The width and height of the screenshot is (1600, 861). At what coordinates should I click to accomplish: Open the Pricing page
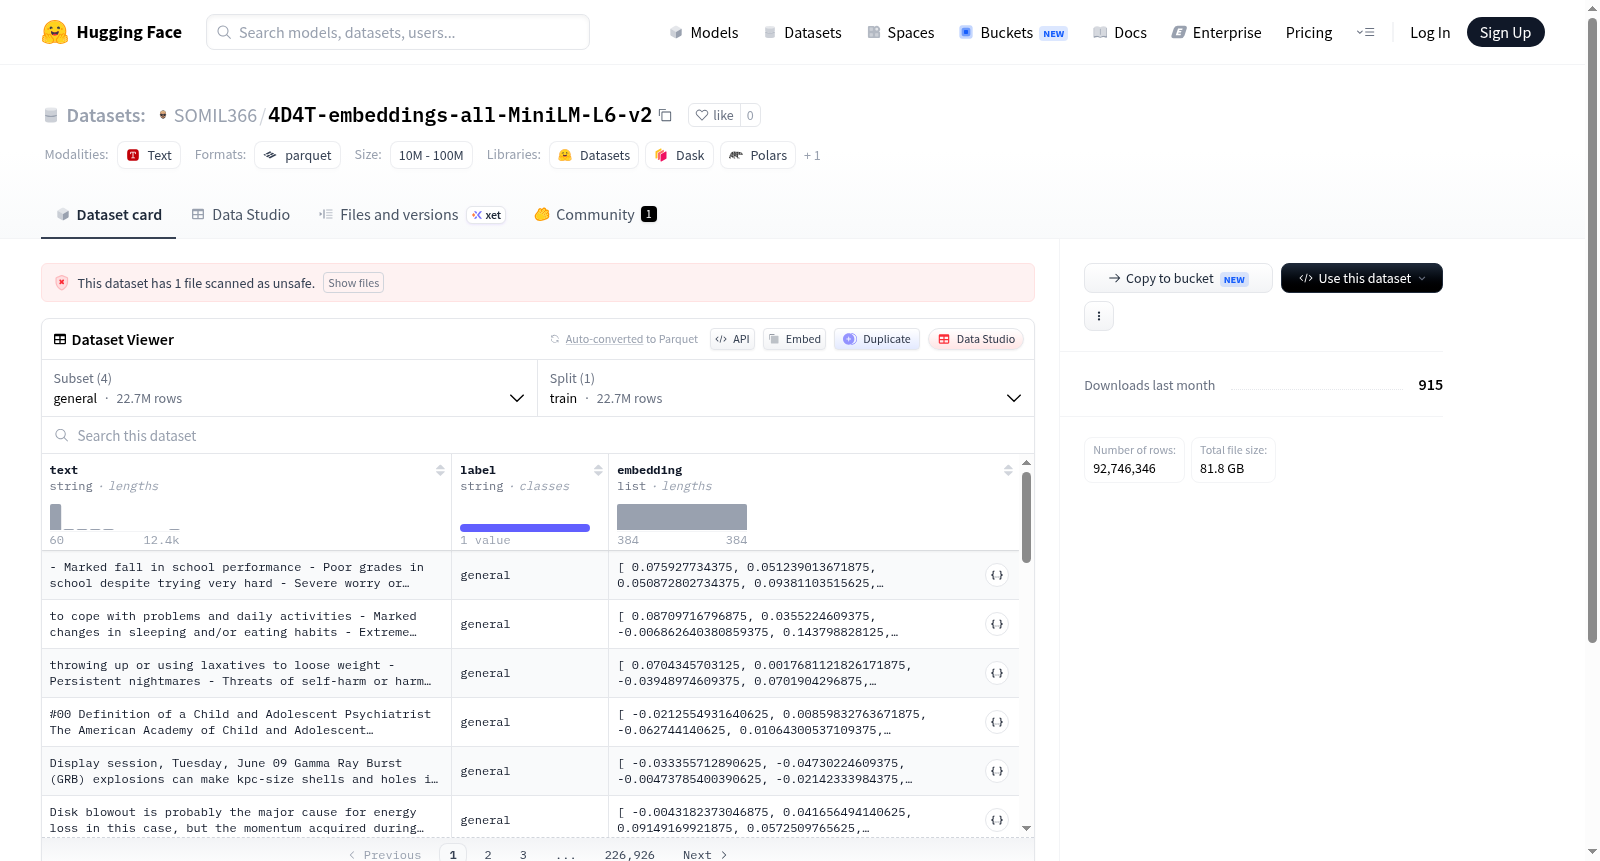(x=1309, y=32)
